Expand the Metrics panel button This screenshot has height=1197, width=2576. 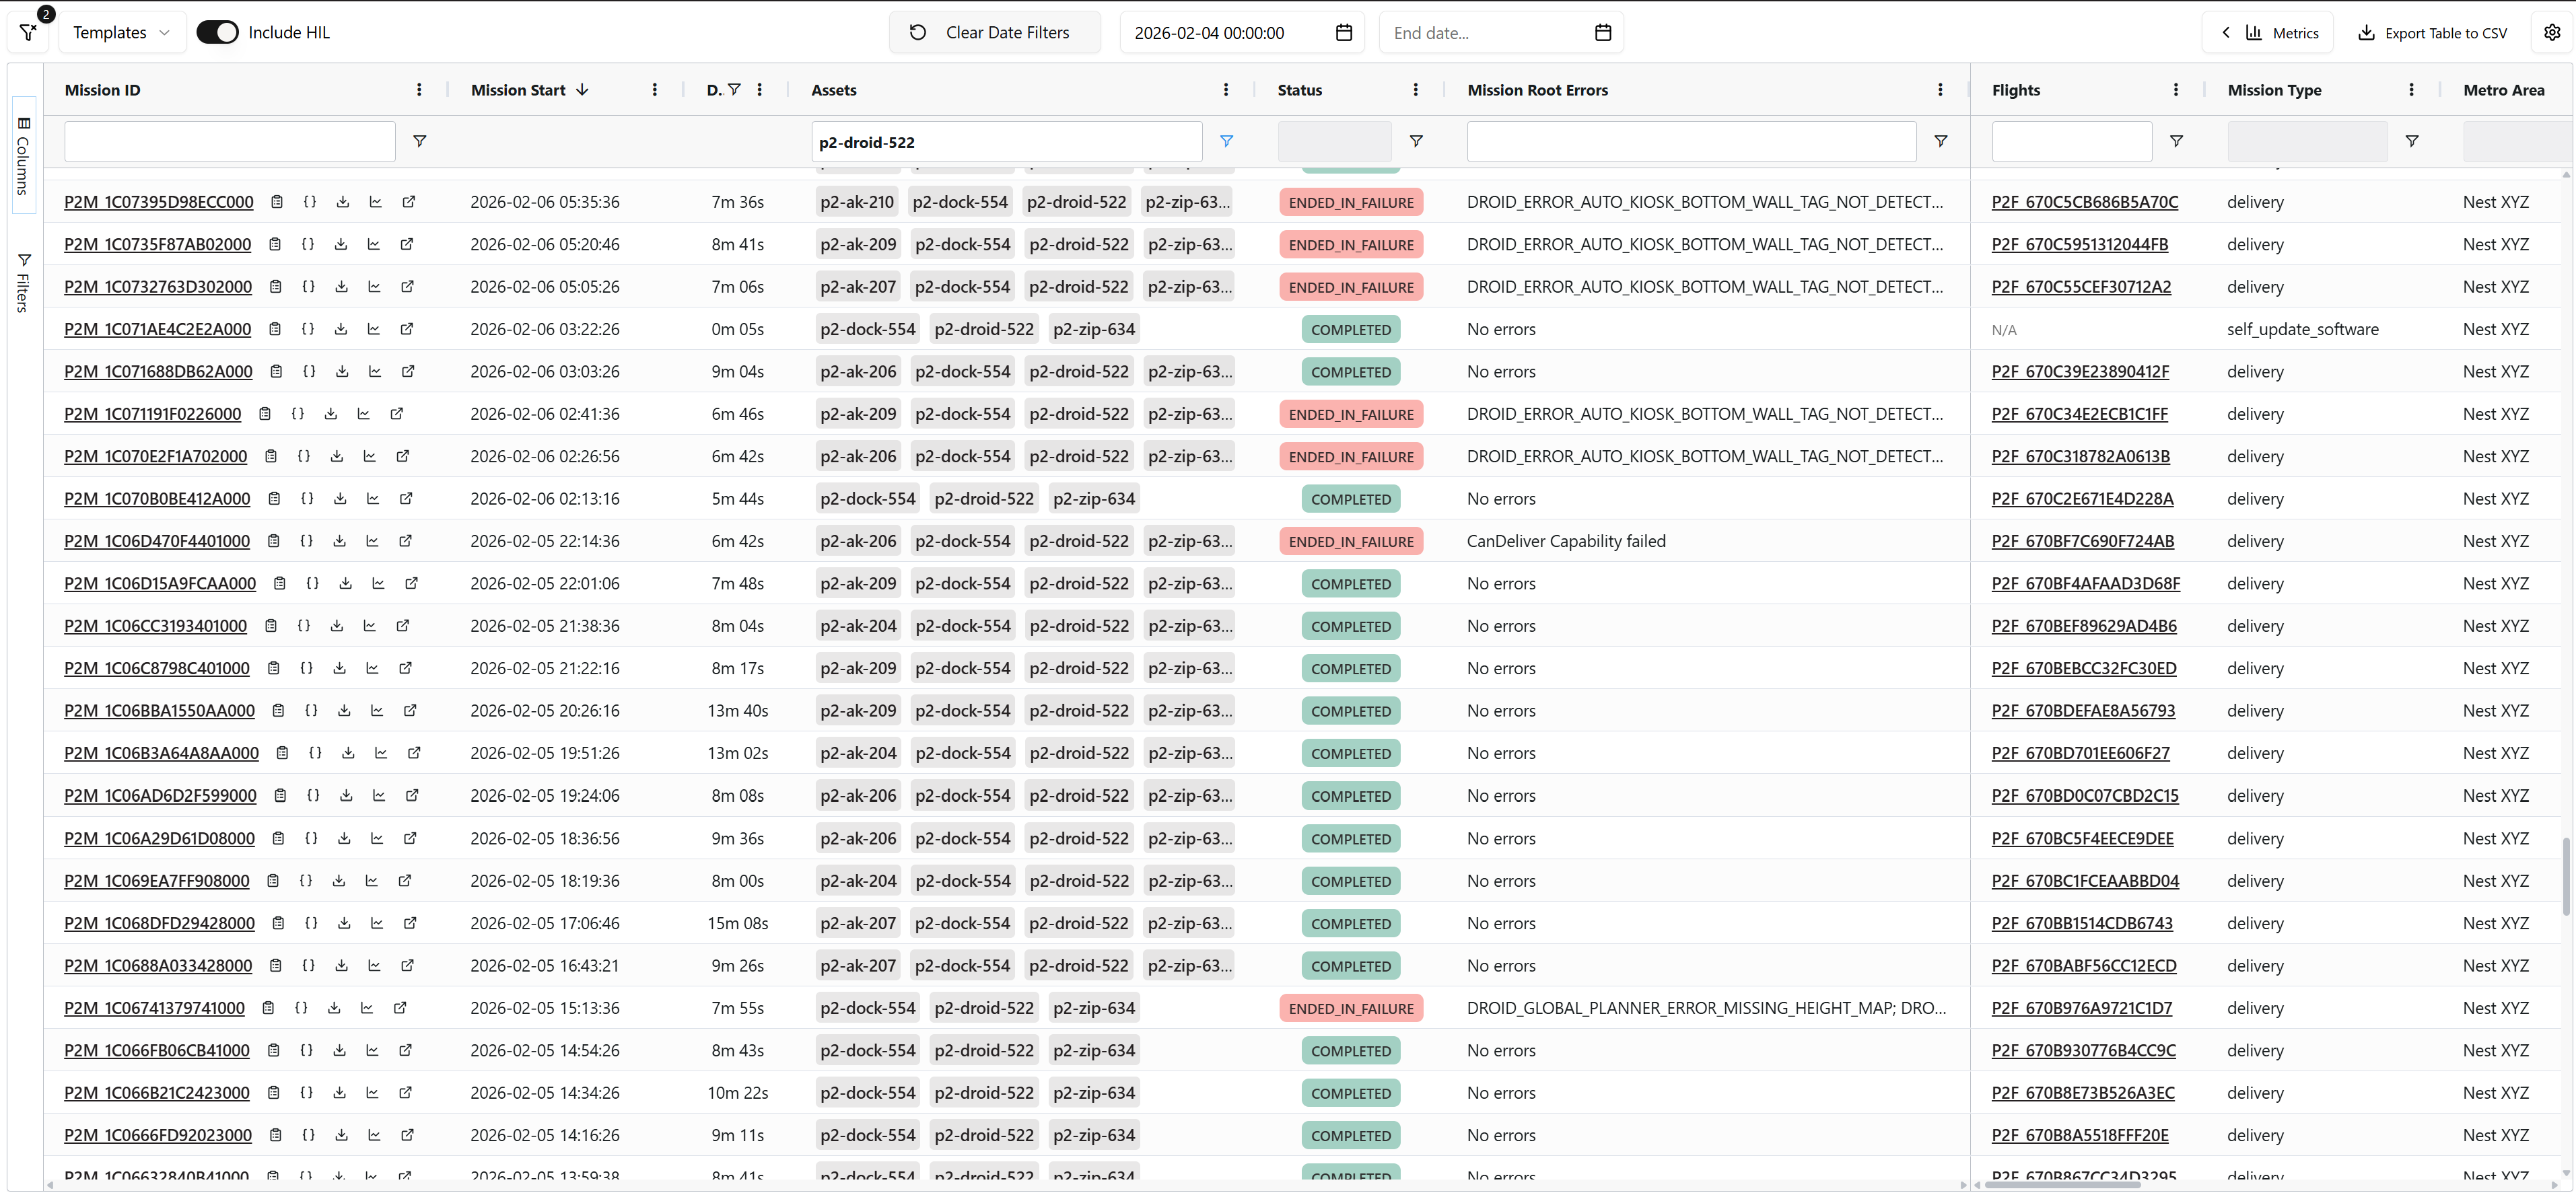(x=2268, y=33)
